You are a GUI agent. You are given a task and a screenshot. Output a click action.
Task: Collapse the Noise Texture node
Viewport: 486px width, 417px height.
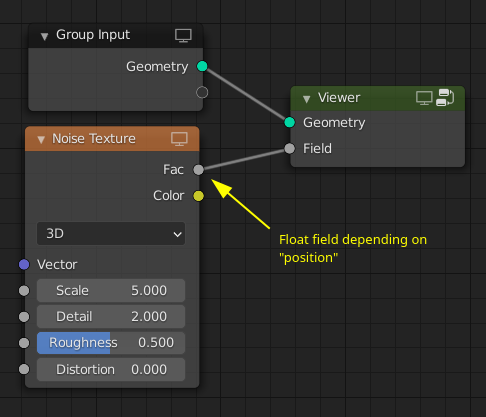click(x=41, y=140)
